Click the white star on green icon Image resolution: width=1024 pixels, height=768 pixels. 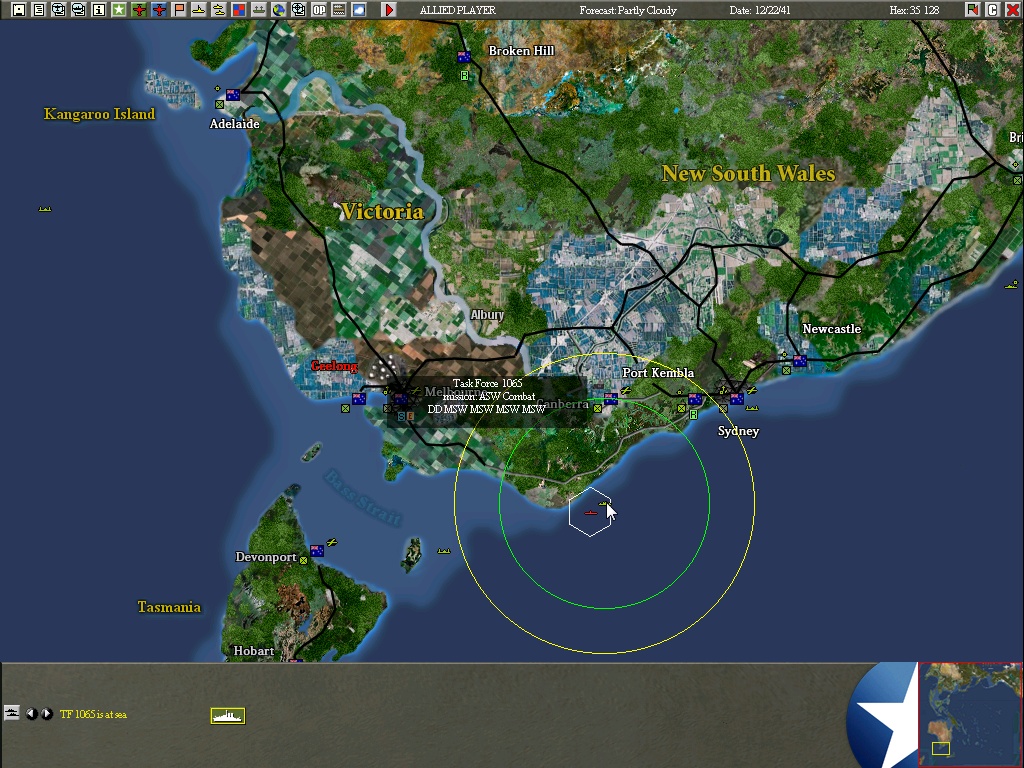119,10
